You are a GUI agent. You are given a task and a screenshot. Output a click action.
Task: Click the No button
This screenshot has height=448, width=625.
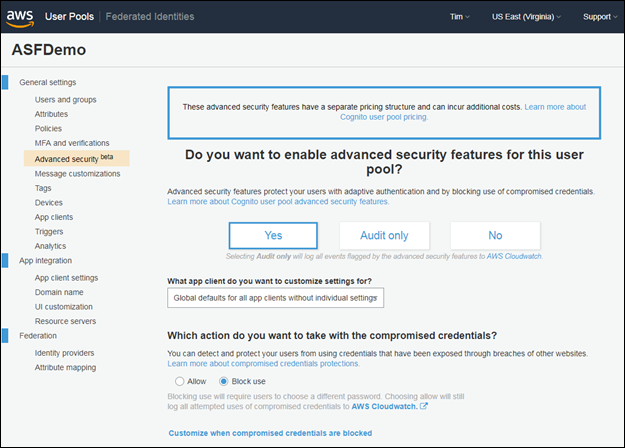(x=495, y=236)
